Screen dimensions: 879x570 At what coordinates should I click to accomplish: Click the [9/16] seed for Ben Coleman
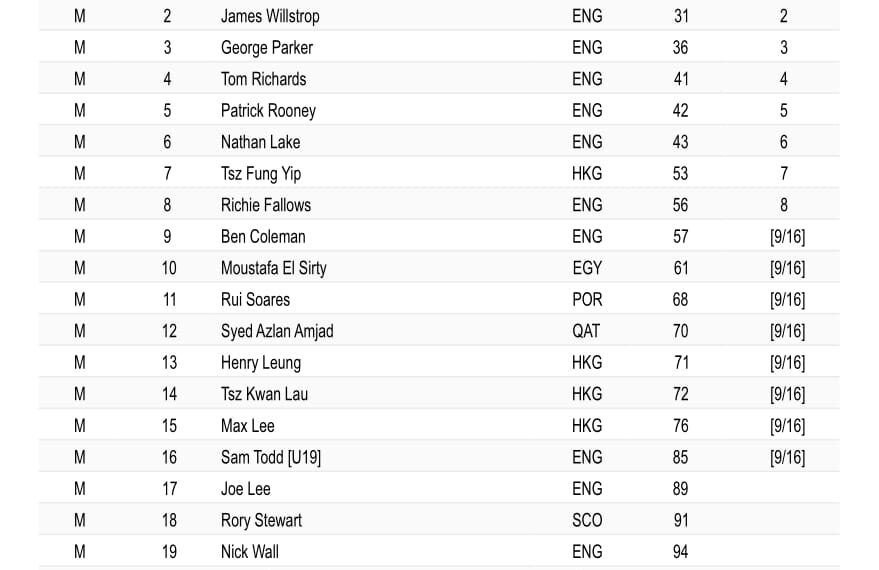coord(787,237)
